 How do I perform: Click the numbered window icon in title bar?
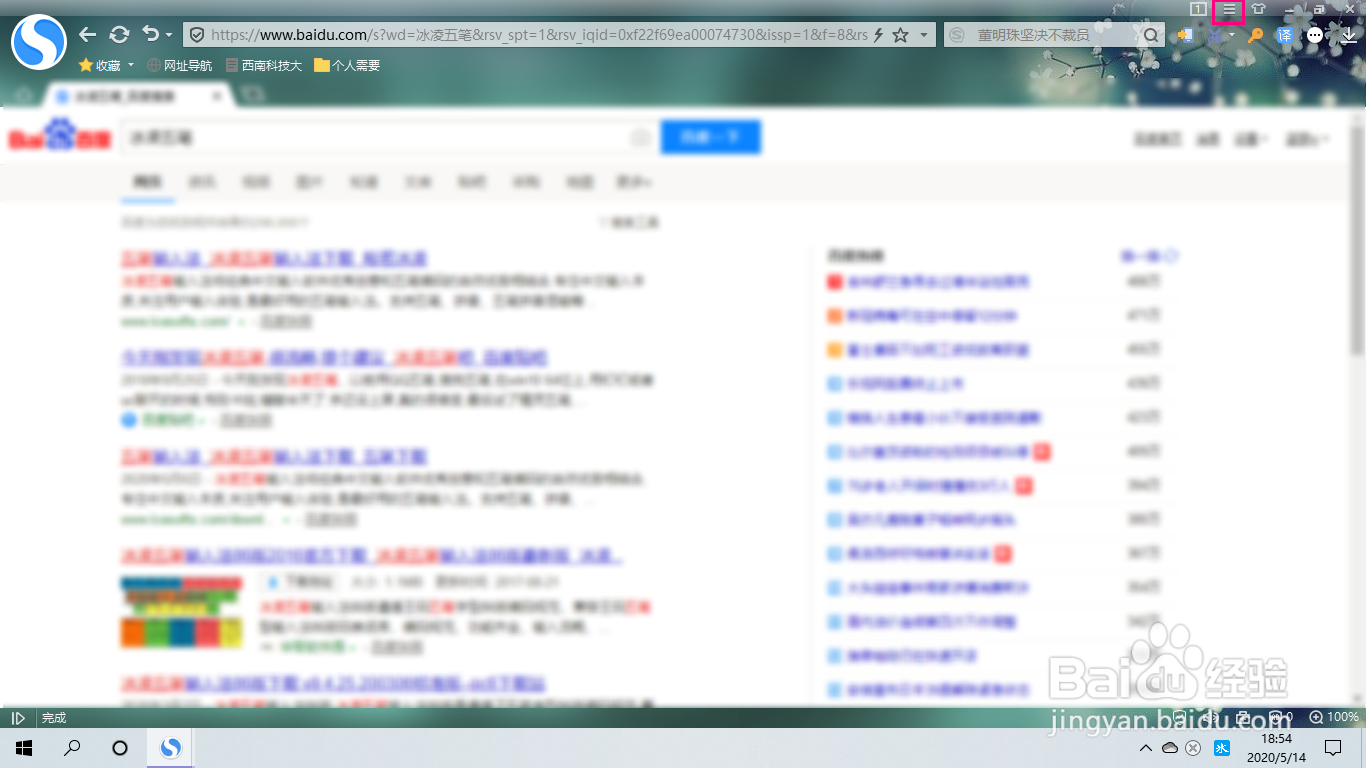pyautogui.click(x=1198, y=9)
